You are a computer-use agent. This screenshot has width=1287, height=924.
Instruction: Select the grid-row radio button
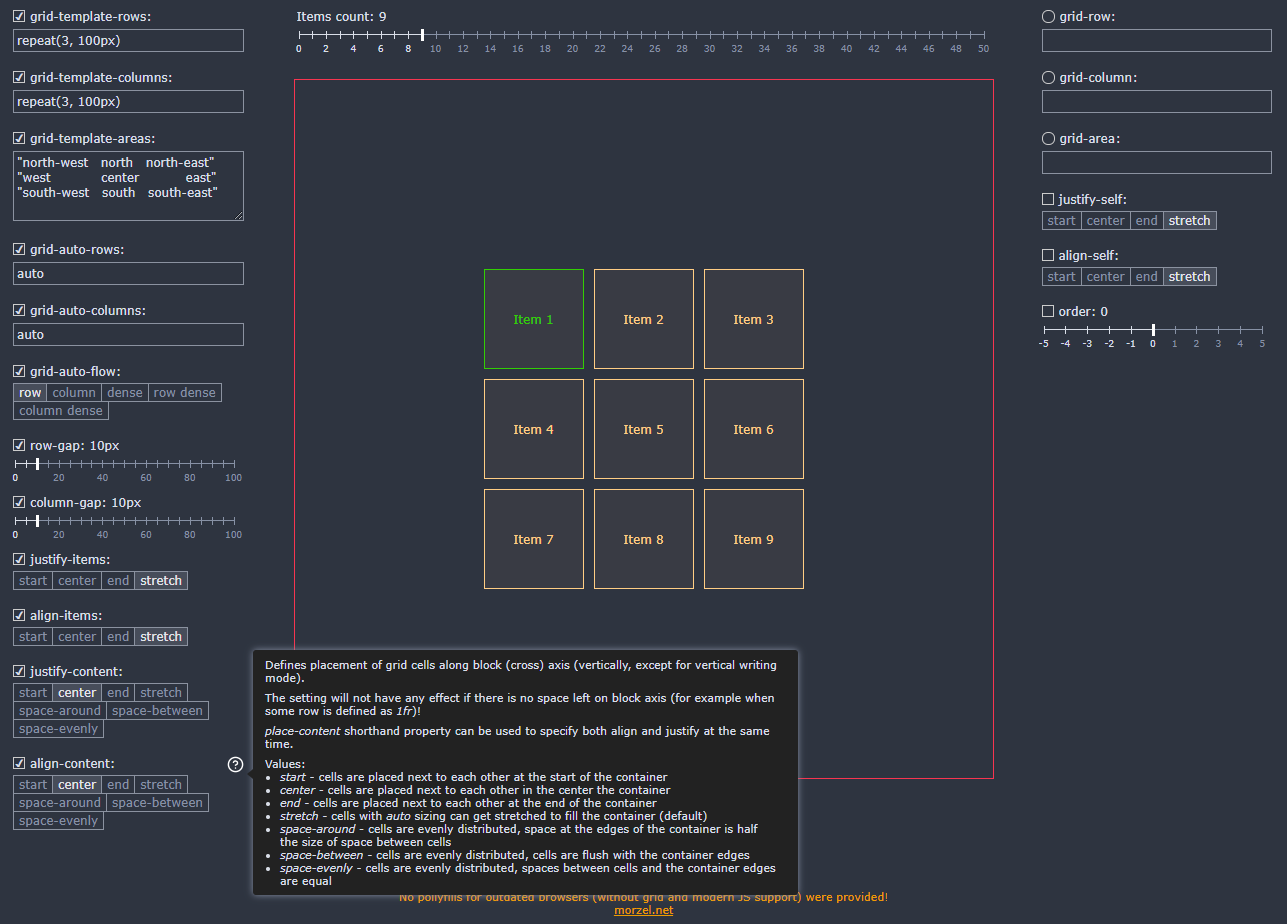1048,17
